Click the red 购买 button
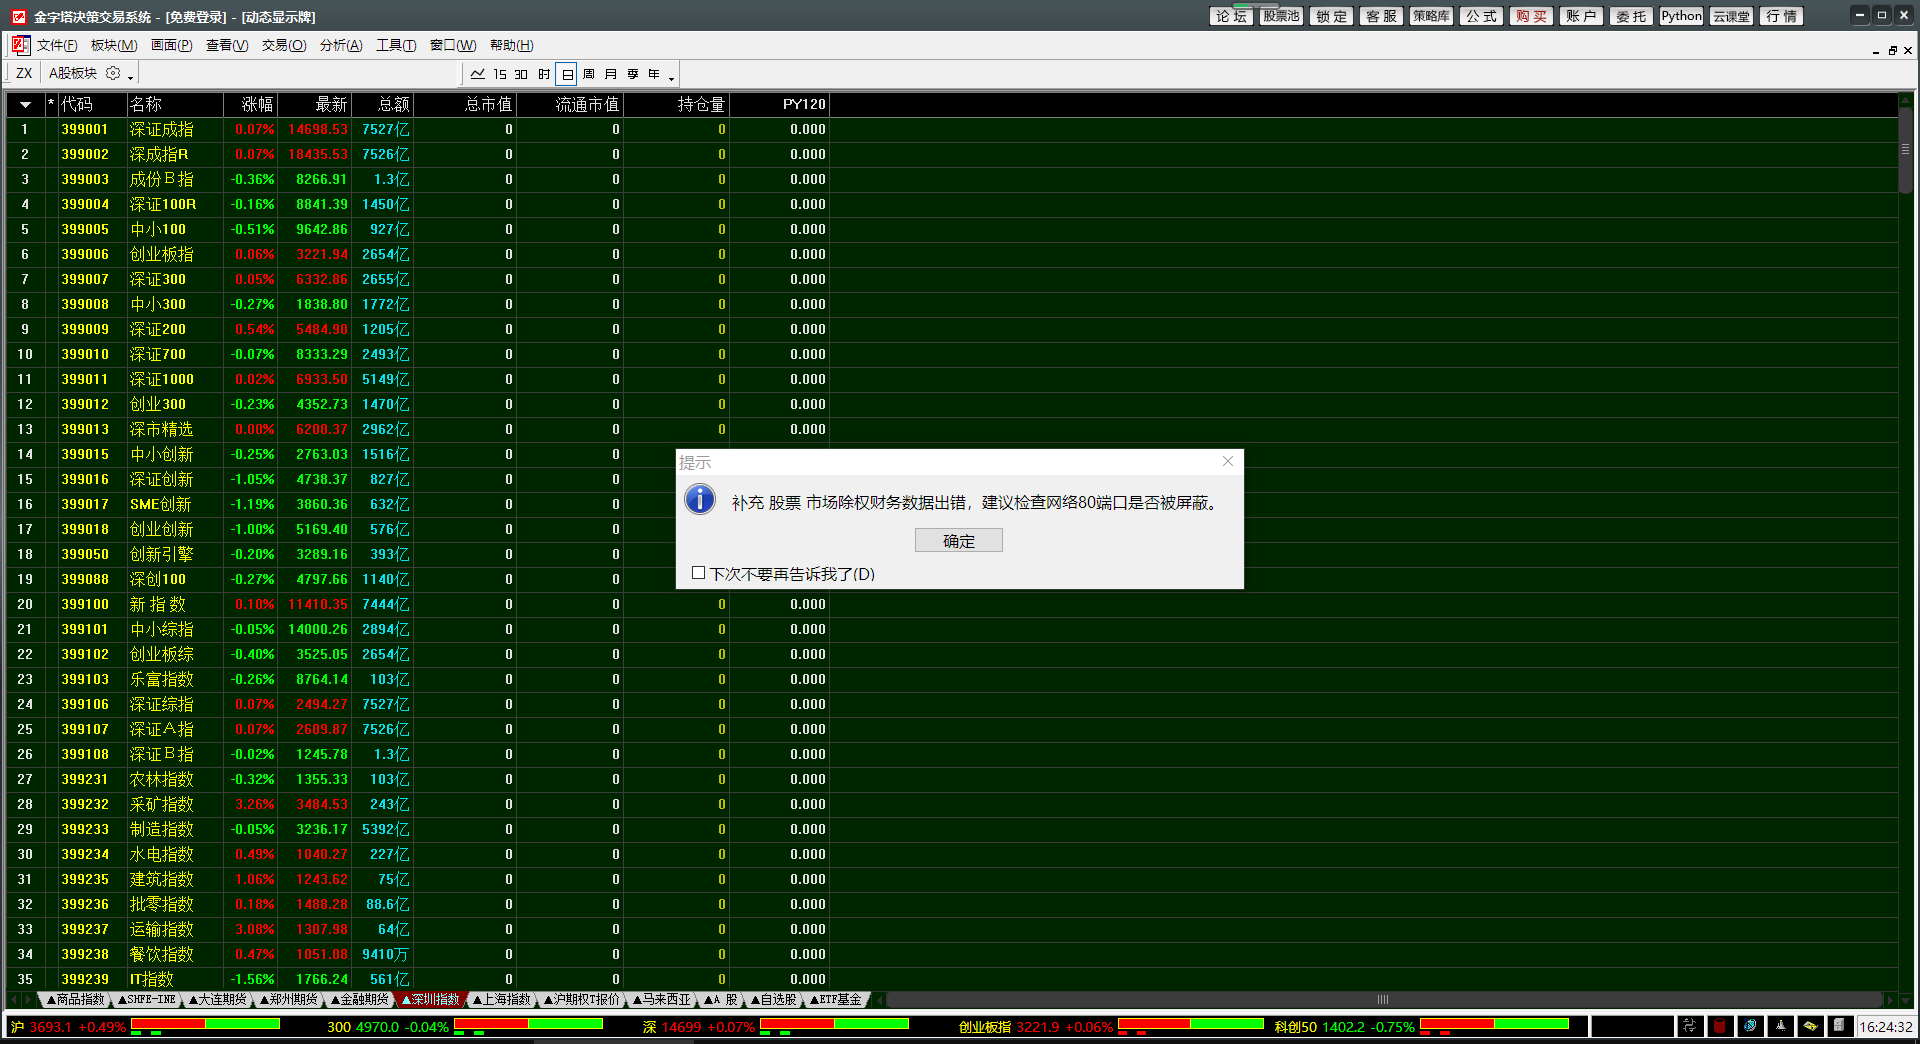 [1531, 16]
